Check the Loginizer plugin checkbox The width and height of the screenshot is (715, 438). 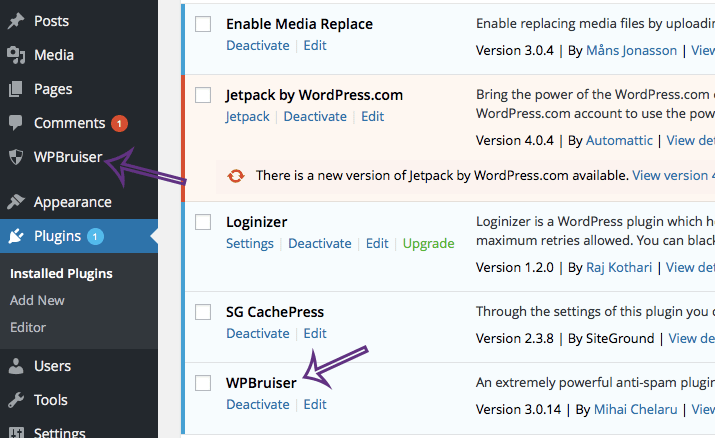(203, 221)
